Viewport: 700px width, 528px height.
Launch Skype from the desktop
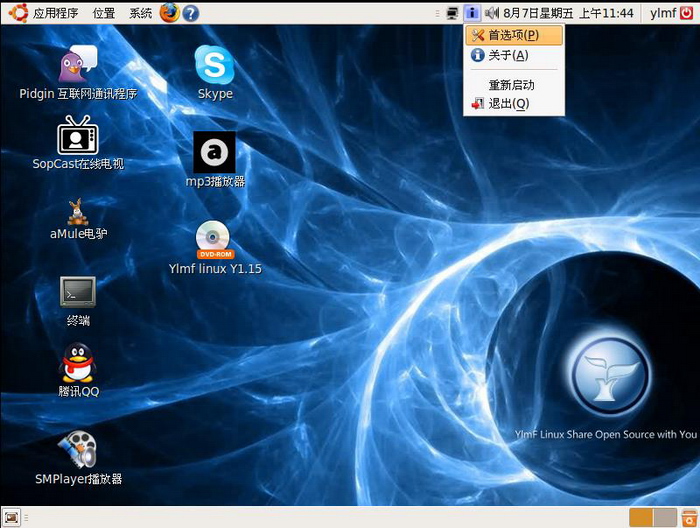coord(215,65)
